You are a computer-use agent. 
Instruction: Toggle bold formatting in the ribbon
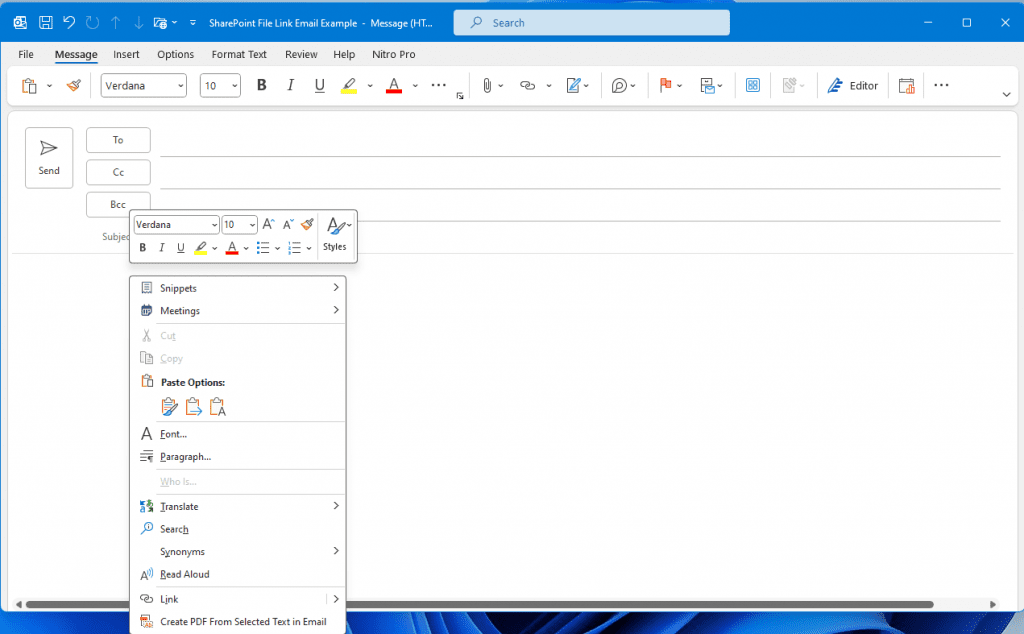(261, 85)
